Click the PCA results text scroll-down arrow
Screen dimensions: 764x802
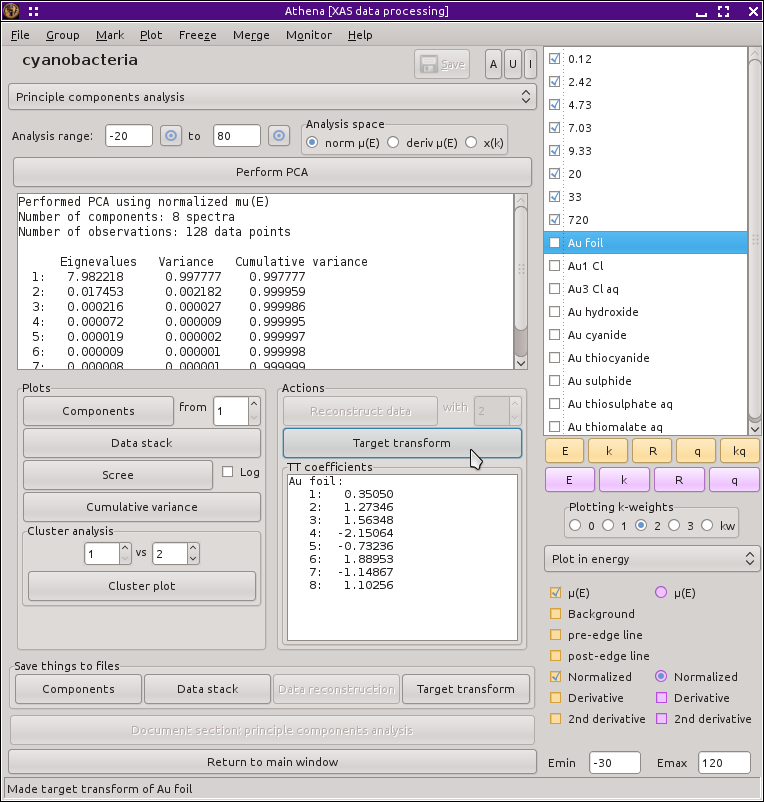[521, 363]
